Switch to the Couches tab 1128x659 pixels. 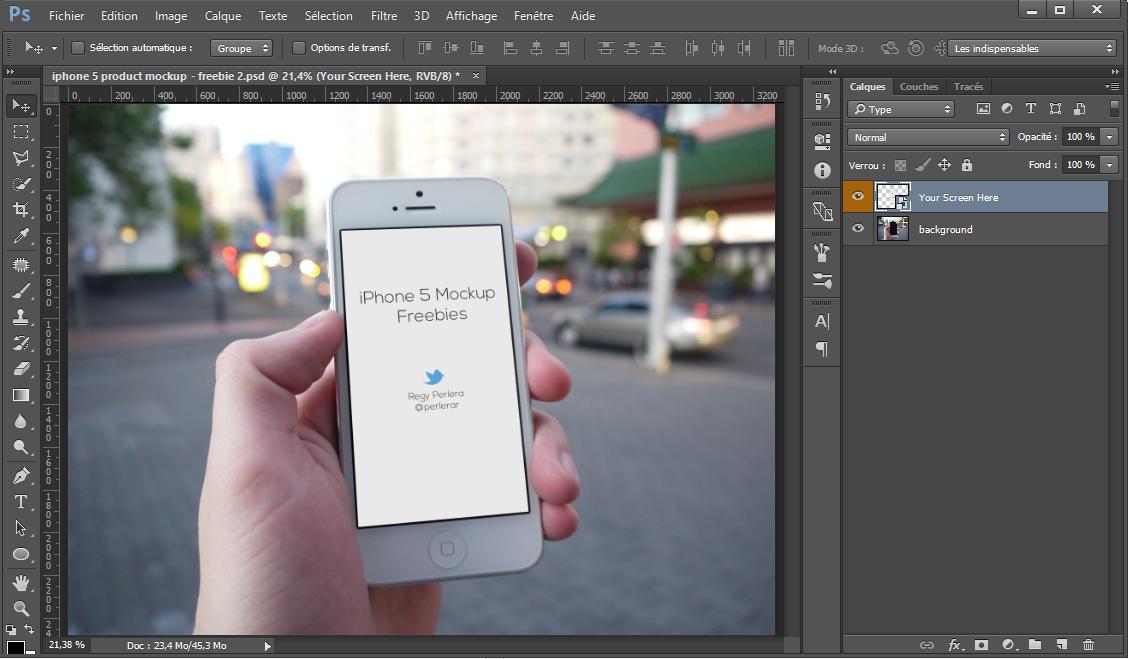click(x=919, y=86)
